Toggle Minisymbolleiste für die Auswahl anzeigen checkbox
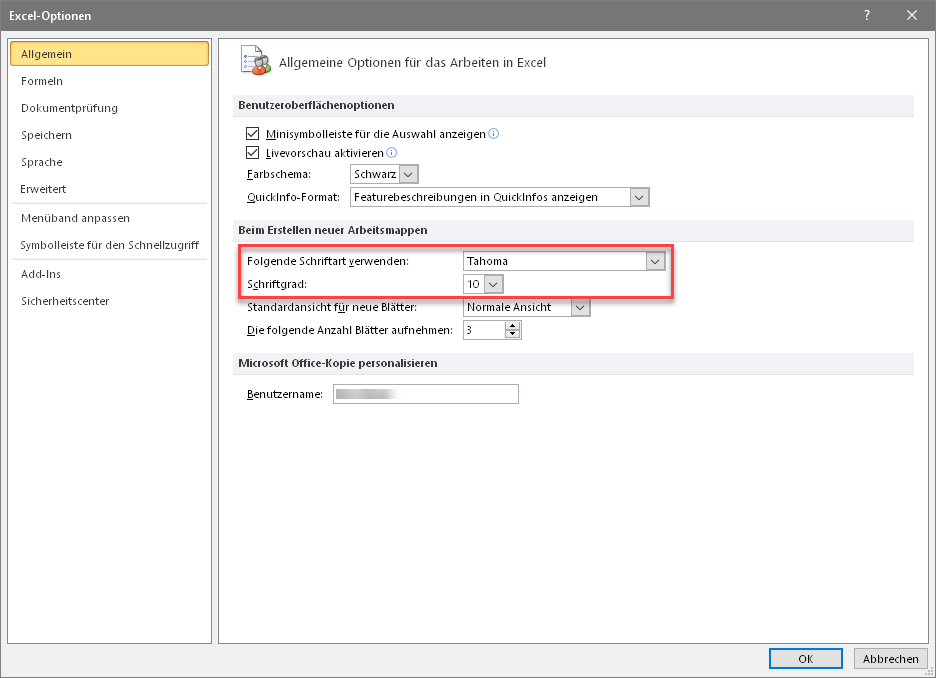 pyautogui.click(x=252, y=133)
